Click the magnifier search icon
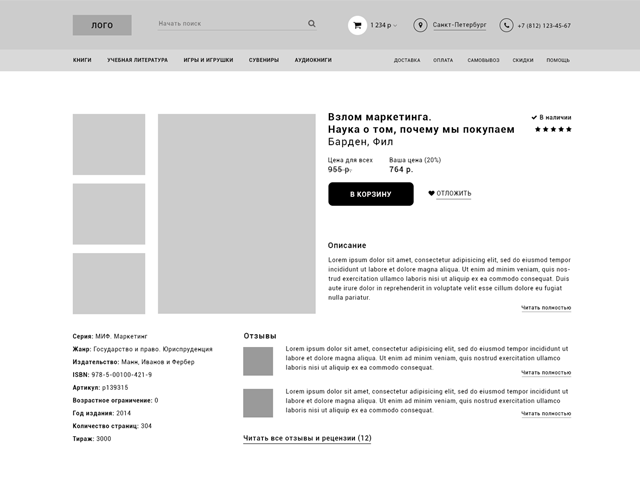 point(311,24)
